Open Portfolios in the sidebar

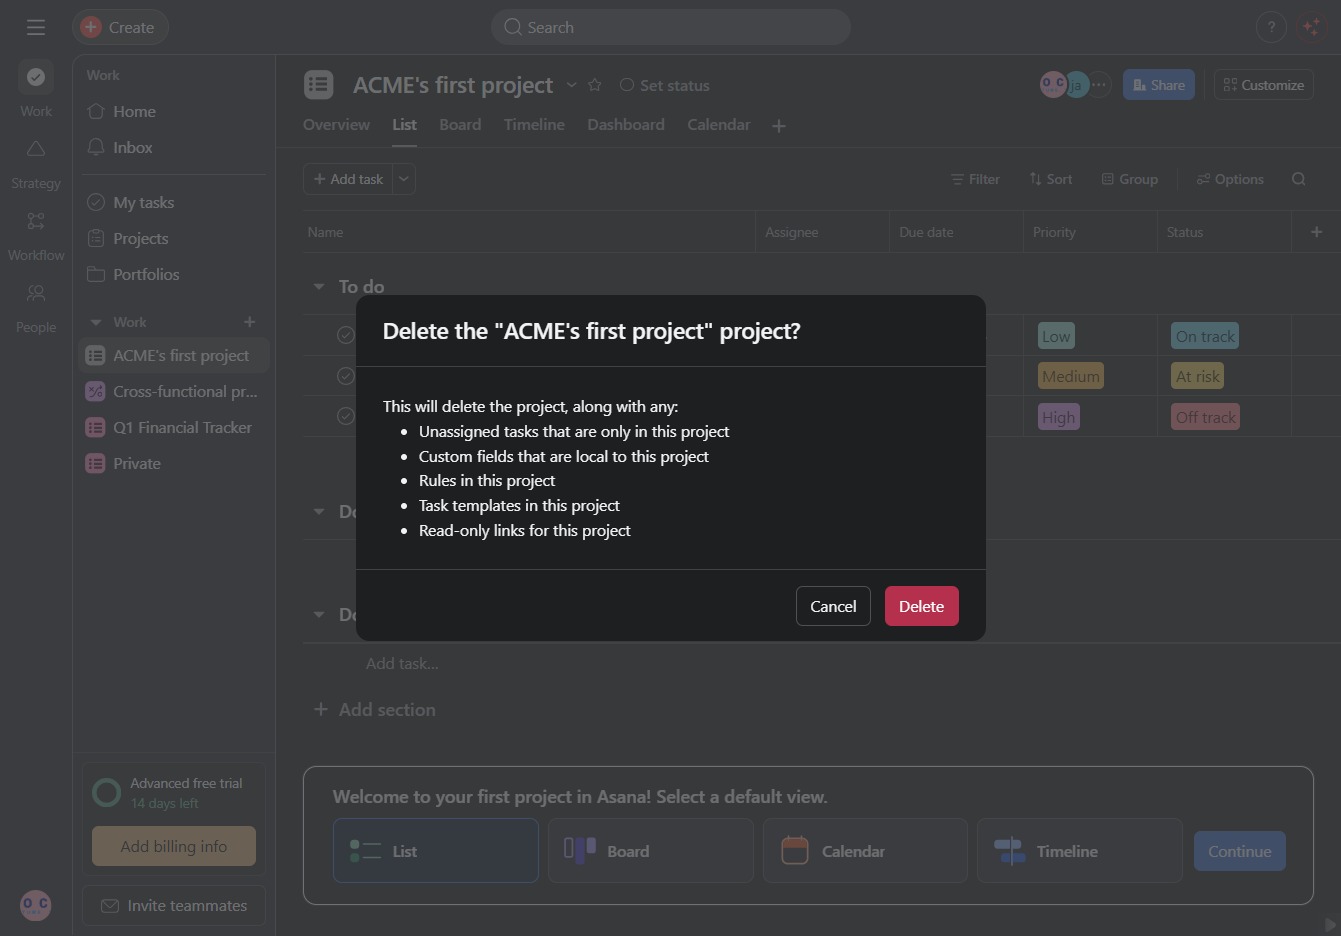pyautogui.click(x=172, y=274)
